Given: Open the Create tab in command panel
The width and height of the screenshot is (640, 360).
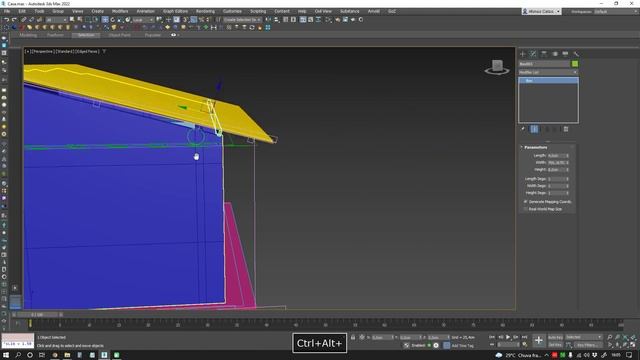Looking at the screenshot, I should [x=523, y=54].
